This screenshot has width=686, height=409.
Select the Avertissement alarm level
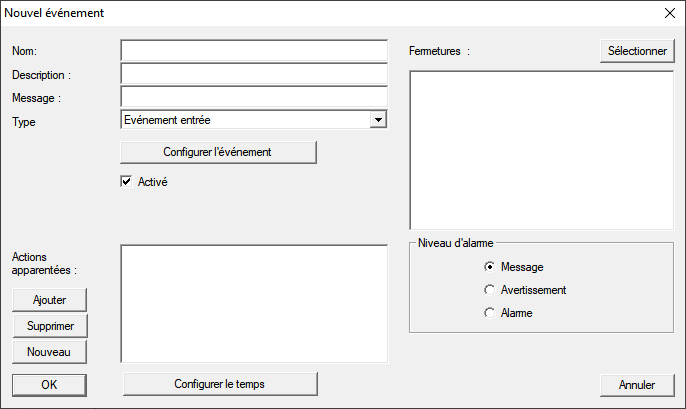[x=489, y=290]
